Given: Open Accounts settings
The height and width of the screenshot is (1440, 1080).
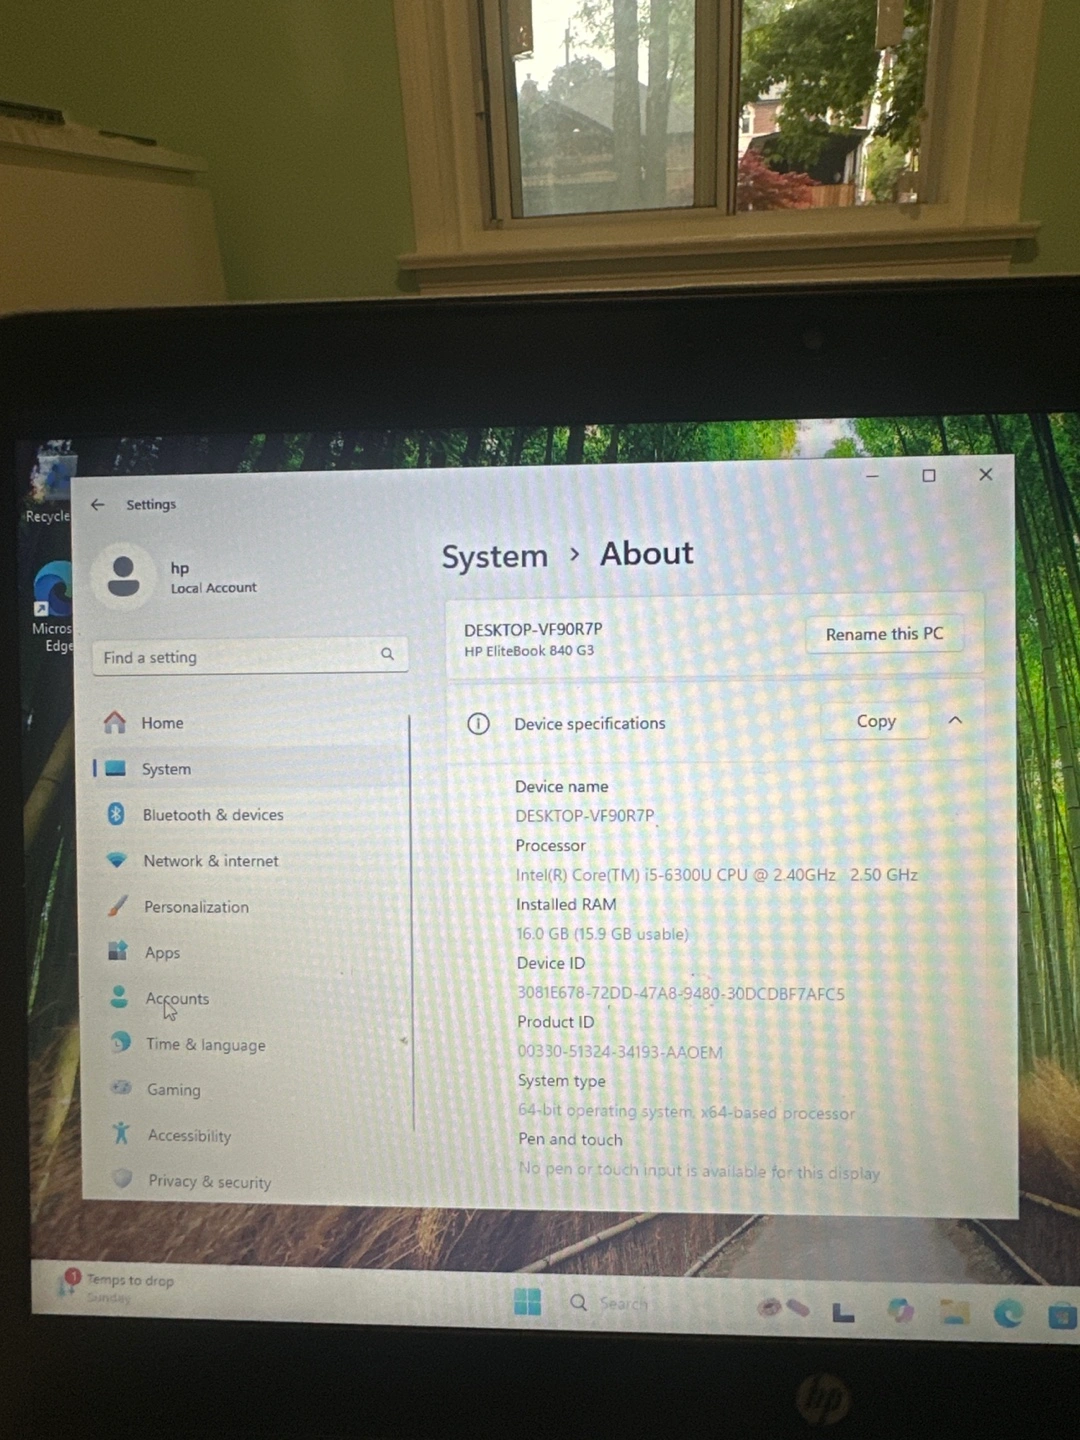Looking at the screenshot, I should point(177,999).
